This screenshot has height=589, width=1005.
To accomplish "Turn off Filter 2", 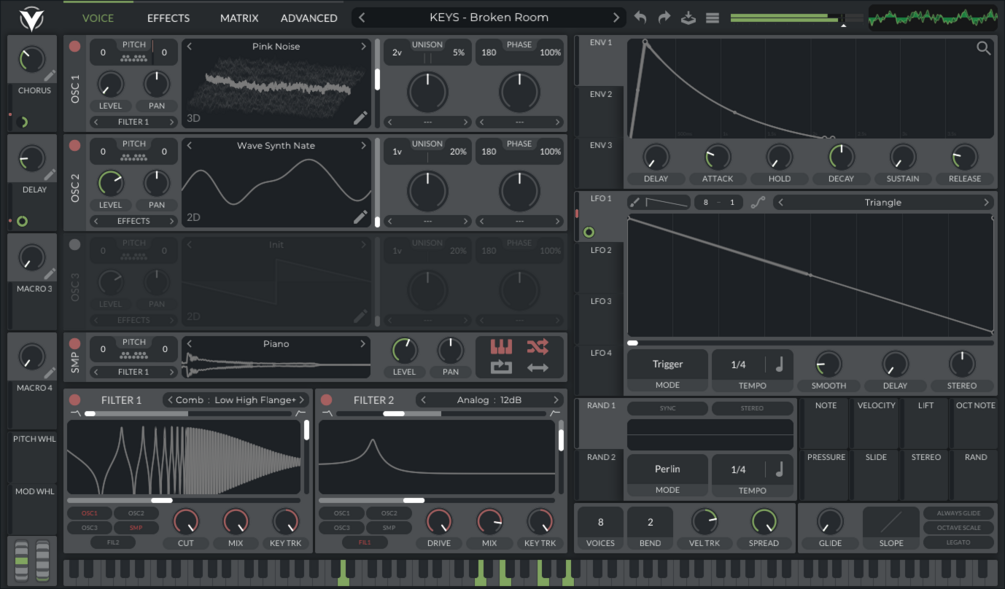I will pyautogui.click(x=326, y=400).
